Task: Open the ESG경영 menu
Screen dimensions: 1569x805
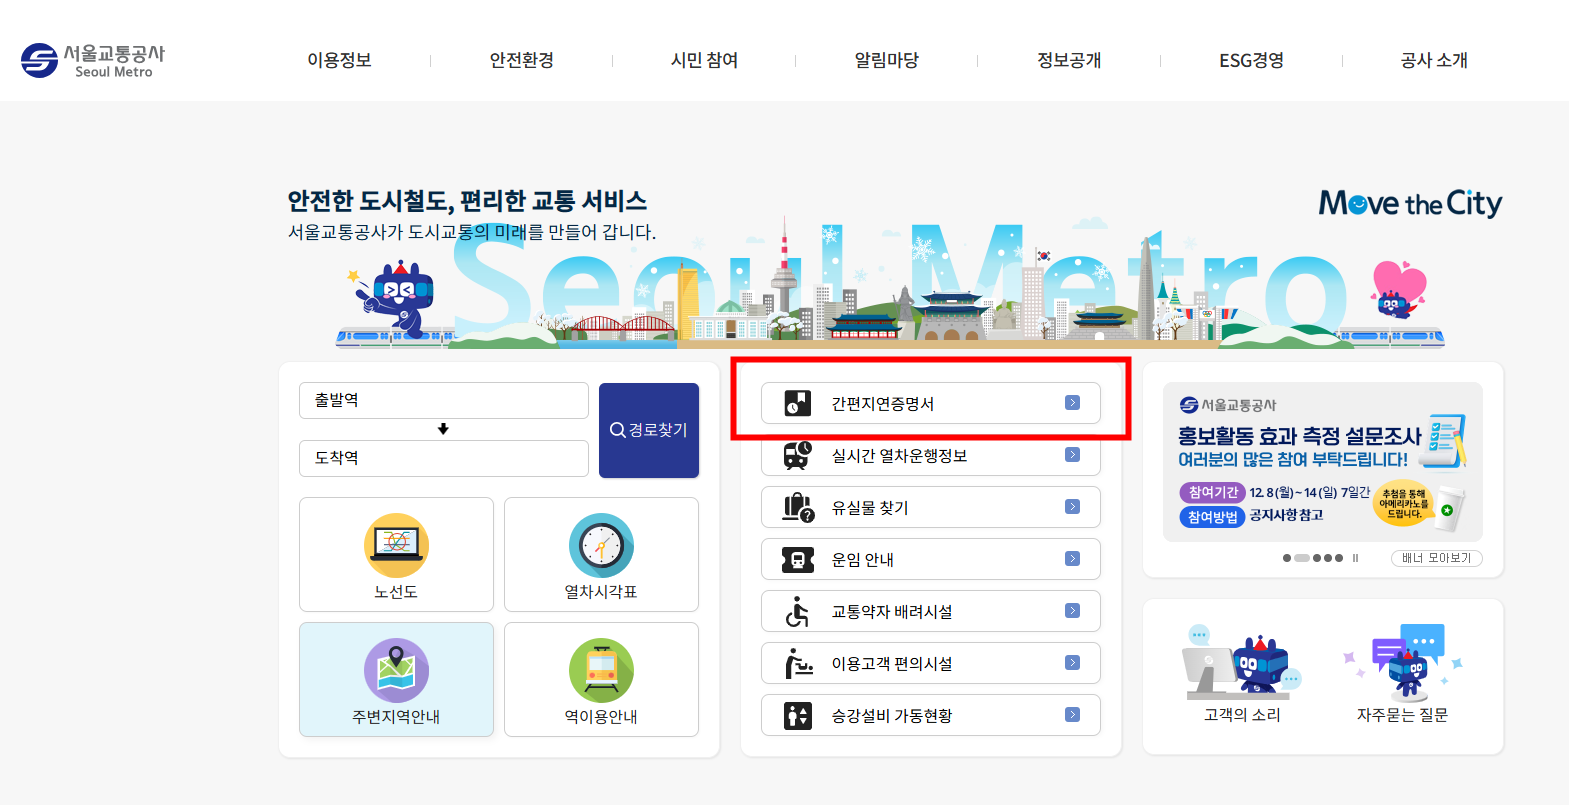Action: click(x=1251, y=60)
